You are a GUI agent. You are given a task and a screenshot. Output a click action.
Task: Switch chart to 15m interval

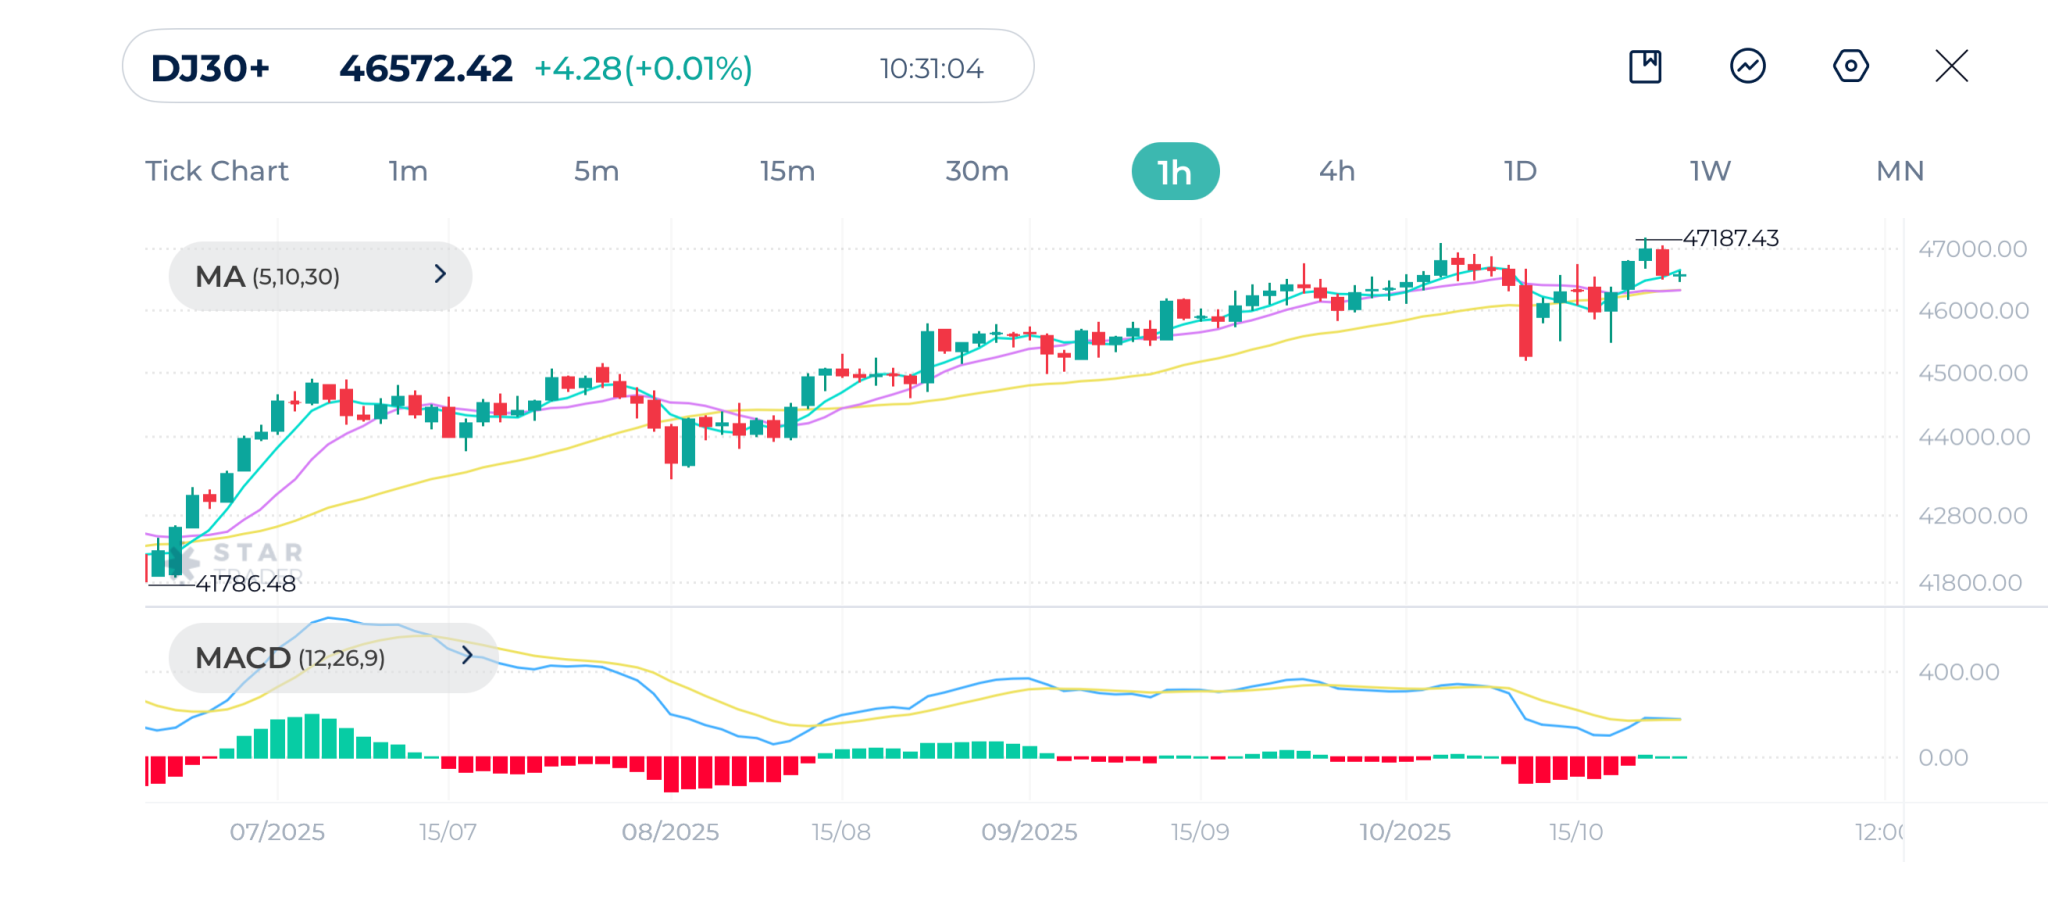[x=787, y=171]
